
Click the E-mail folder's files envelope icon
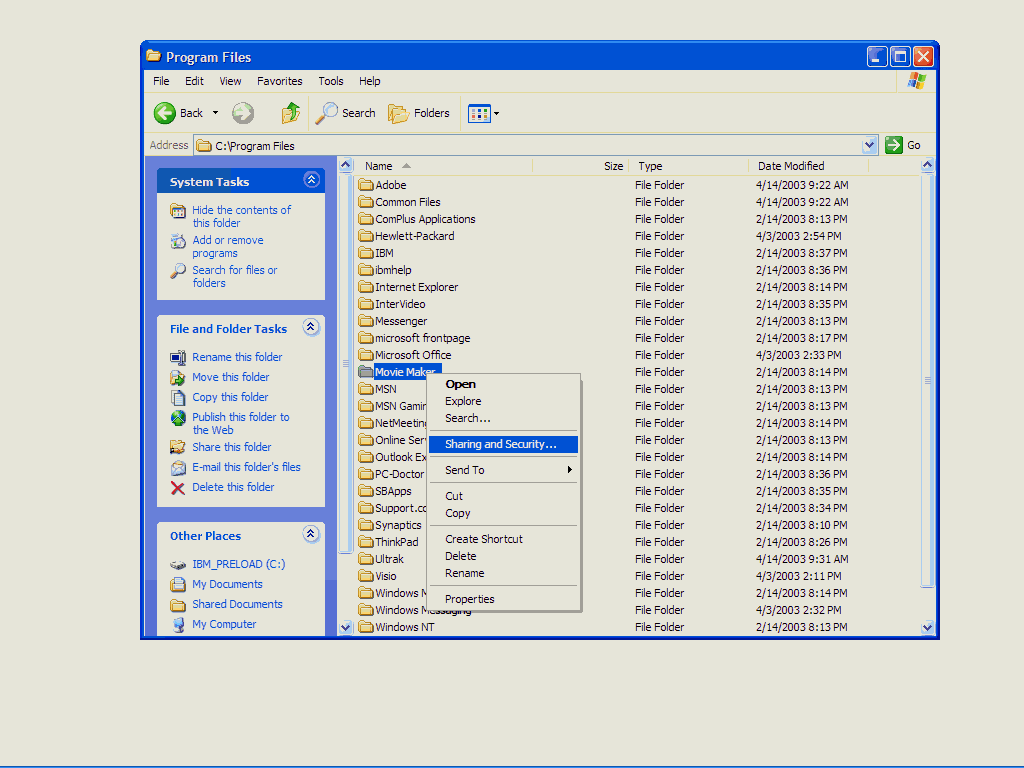click(x=178, y=468)
